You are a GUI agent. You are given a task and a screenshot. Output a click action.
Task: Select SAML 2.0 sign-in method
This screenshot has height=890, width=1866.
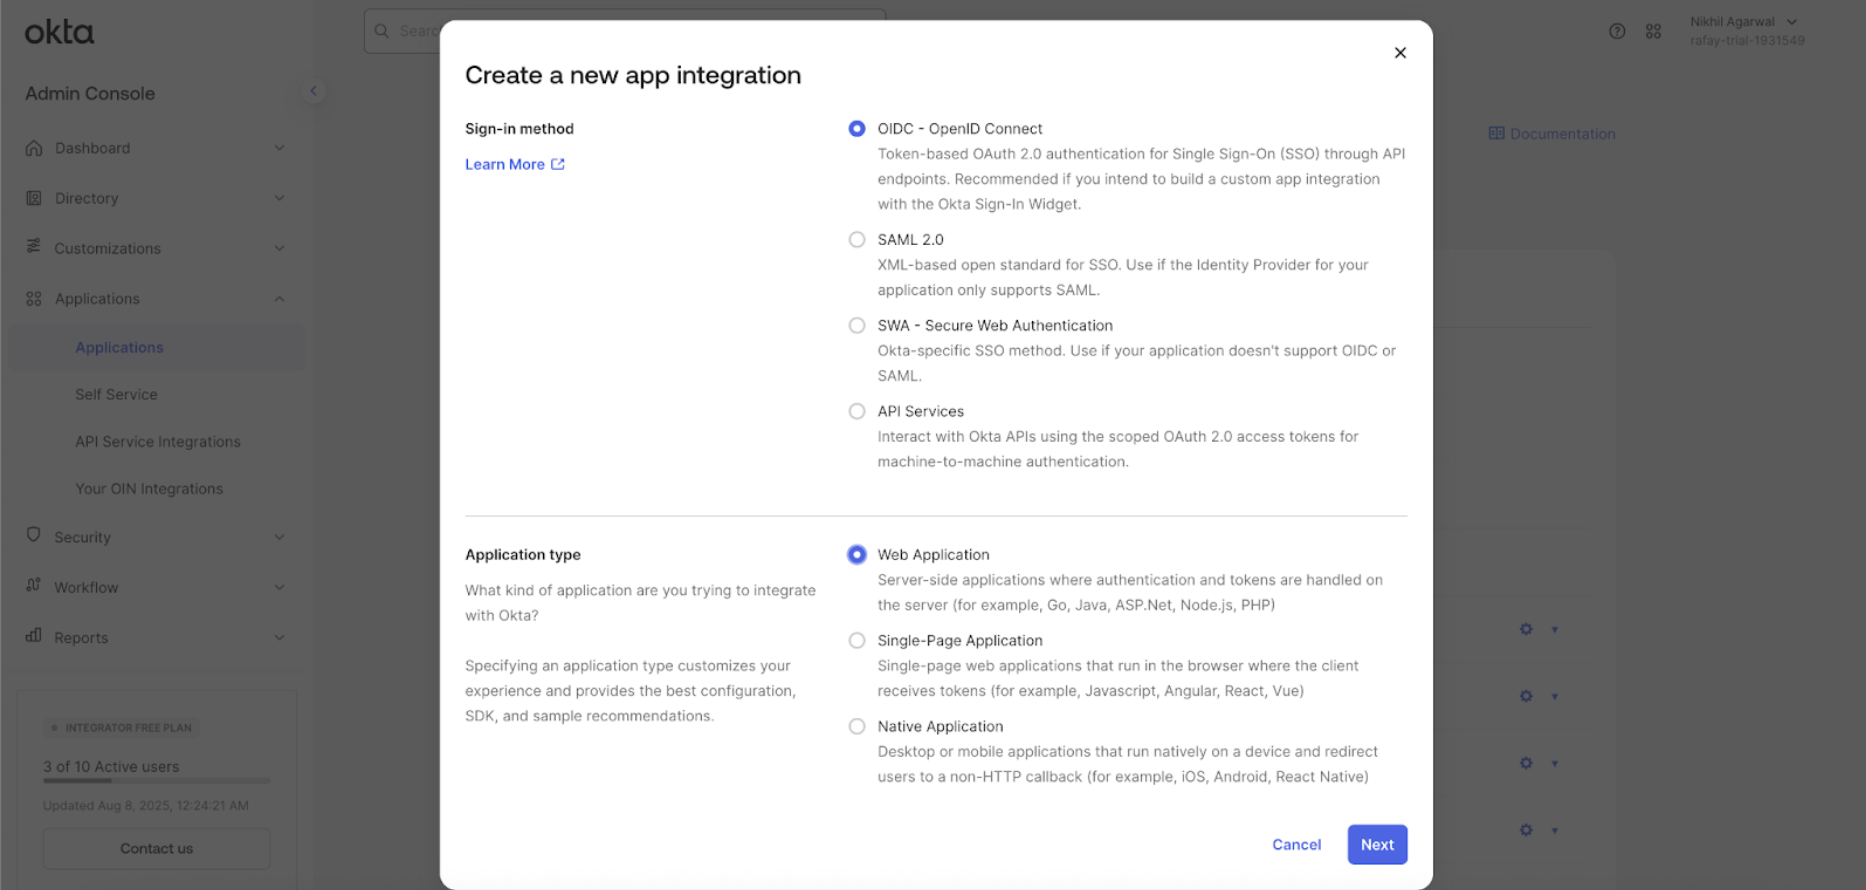(x=857, y=240)
